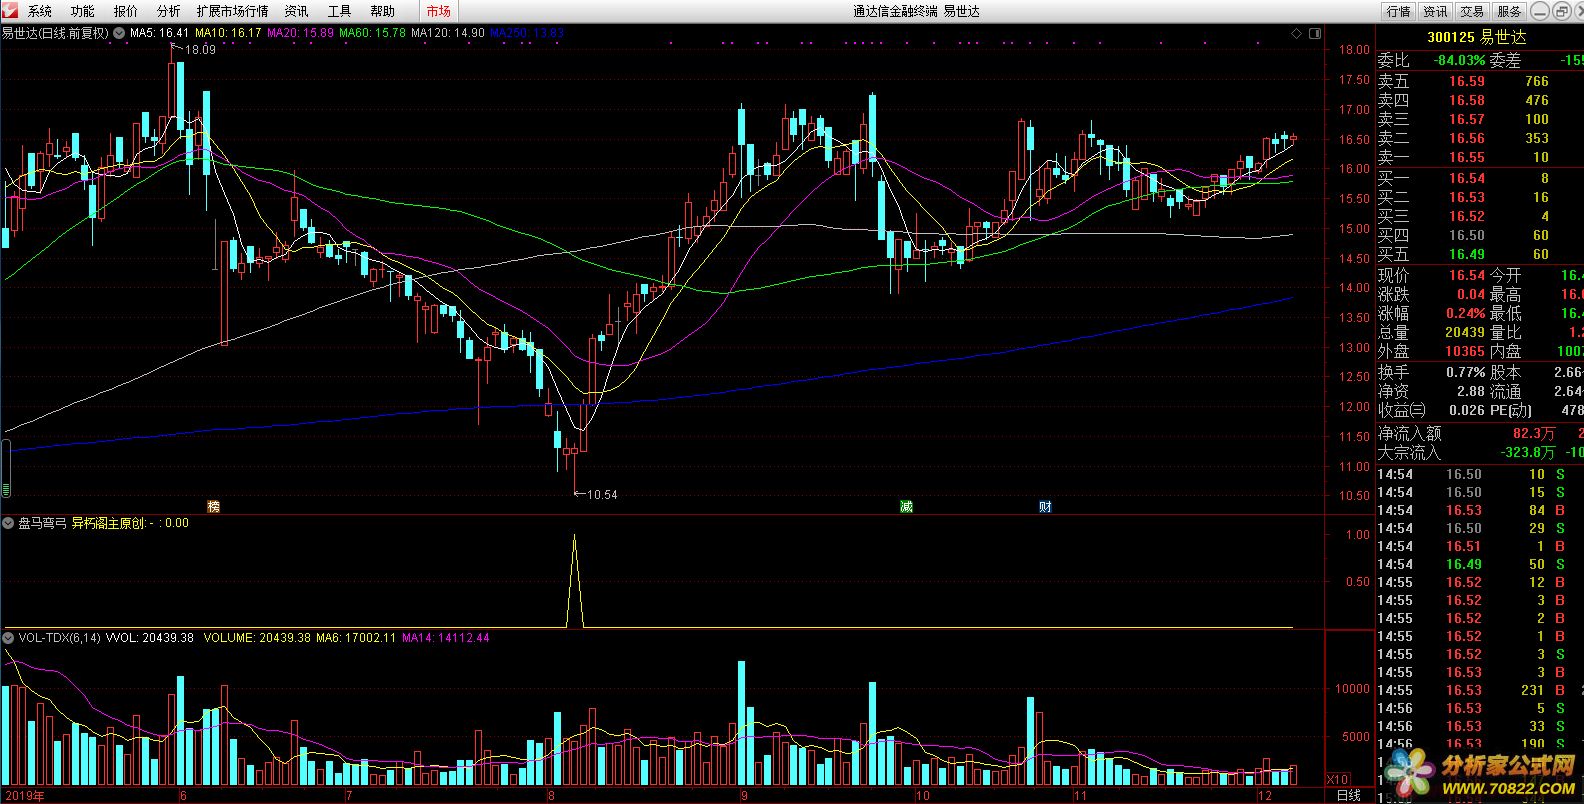
Task: Open the 报价 menu
Action: 126,11
